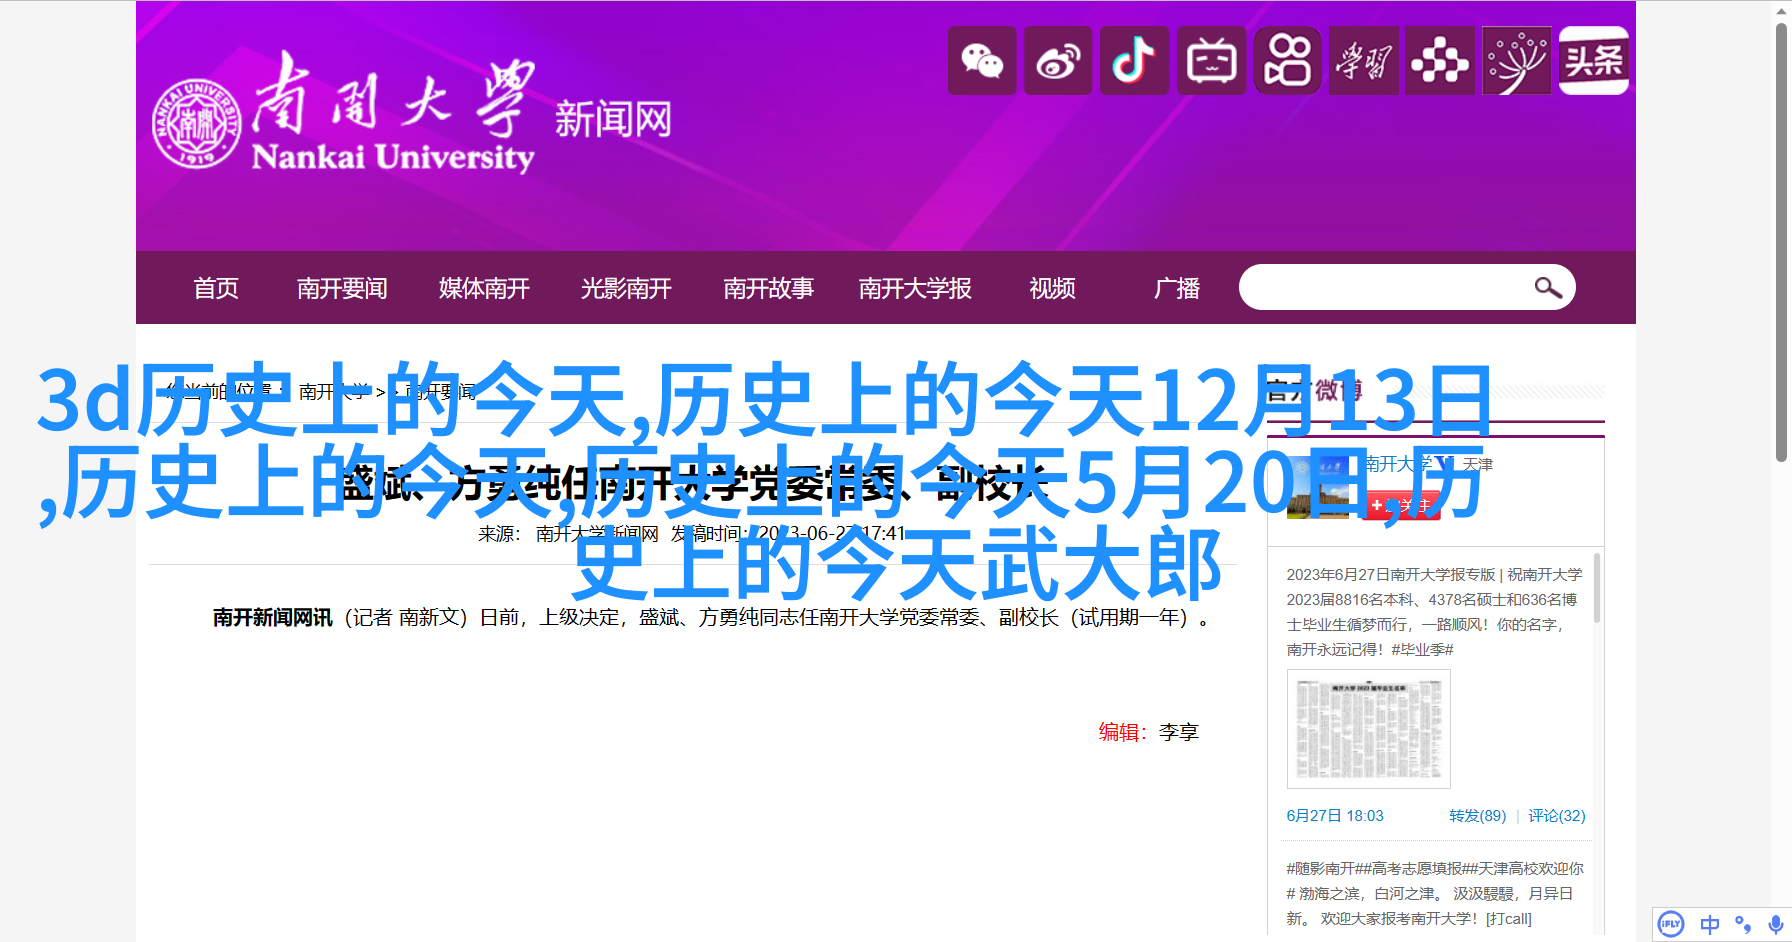The width and height of the screenshot is (1792, 942).
Task: Open the Kuaishou camera icon
Action: [x=1287, y=61]
